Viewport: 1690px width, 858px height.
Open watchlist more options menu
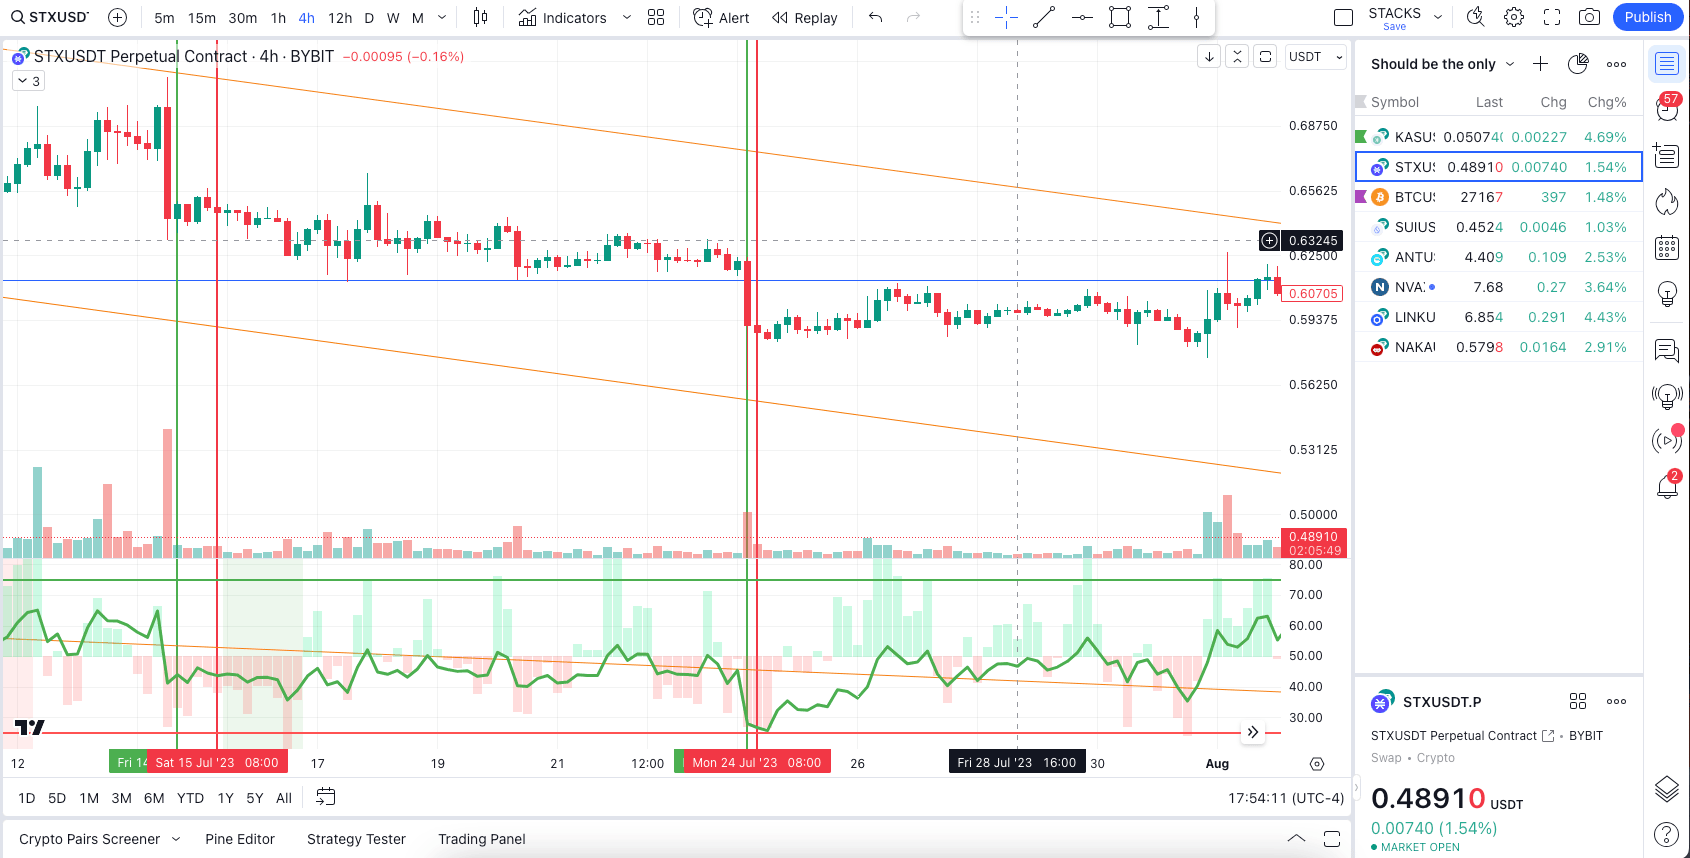click(1616, 64)
